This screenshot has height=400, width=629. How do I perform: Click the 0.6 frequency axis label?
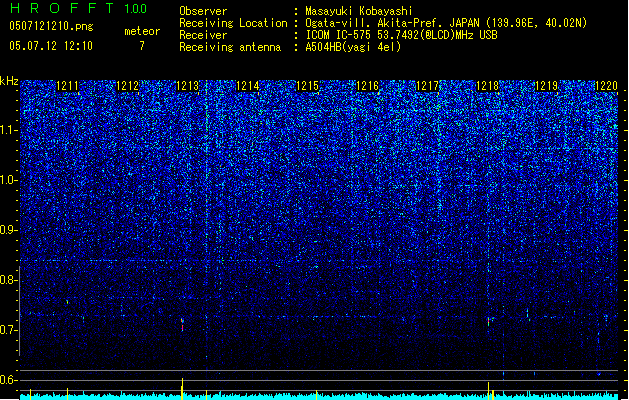click(8, 380)
